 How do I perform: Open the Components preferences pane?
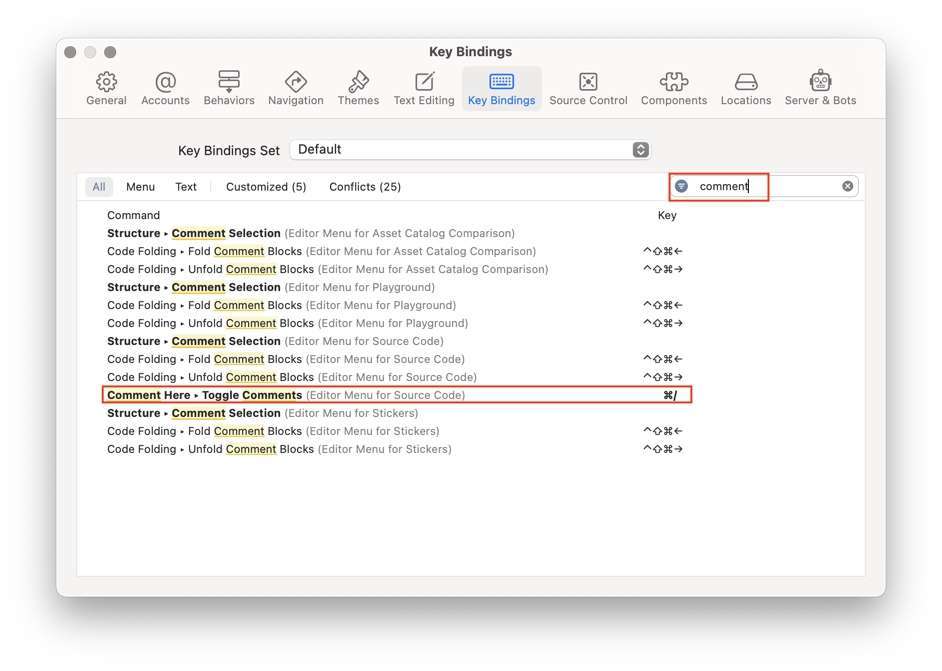pos(674,88)
